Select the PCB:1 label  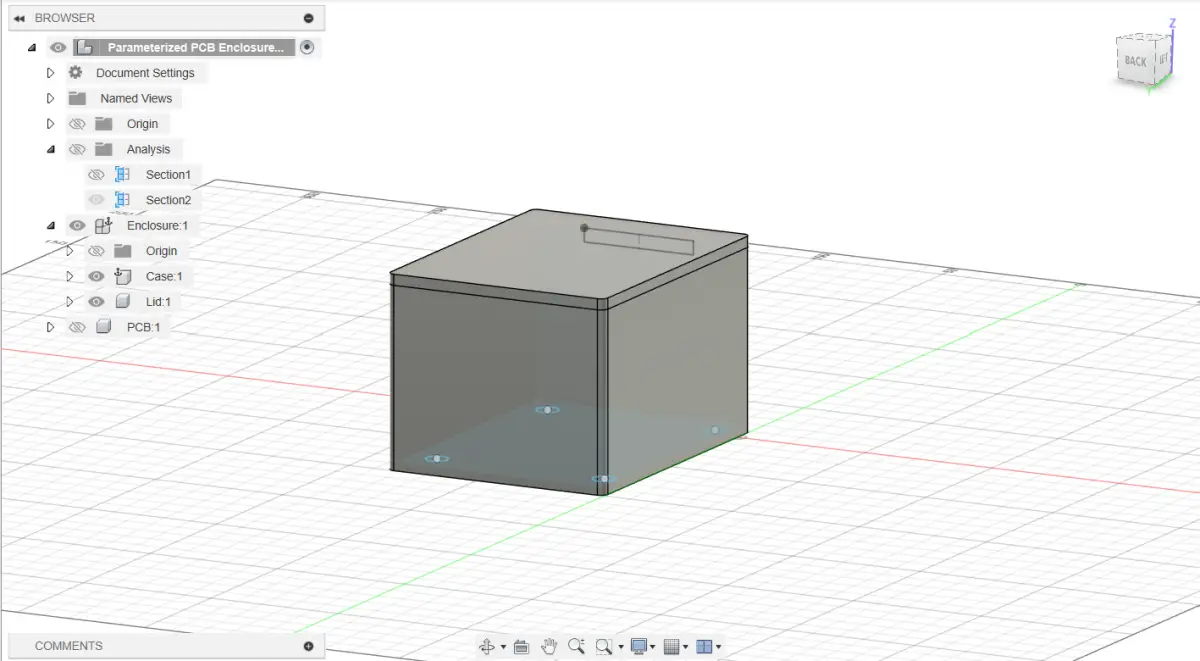point(143,327)
